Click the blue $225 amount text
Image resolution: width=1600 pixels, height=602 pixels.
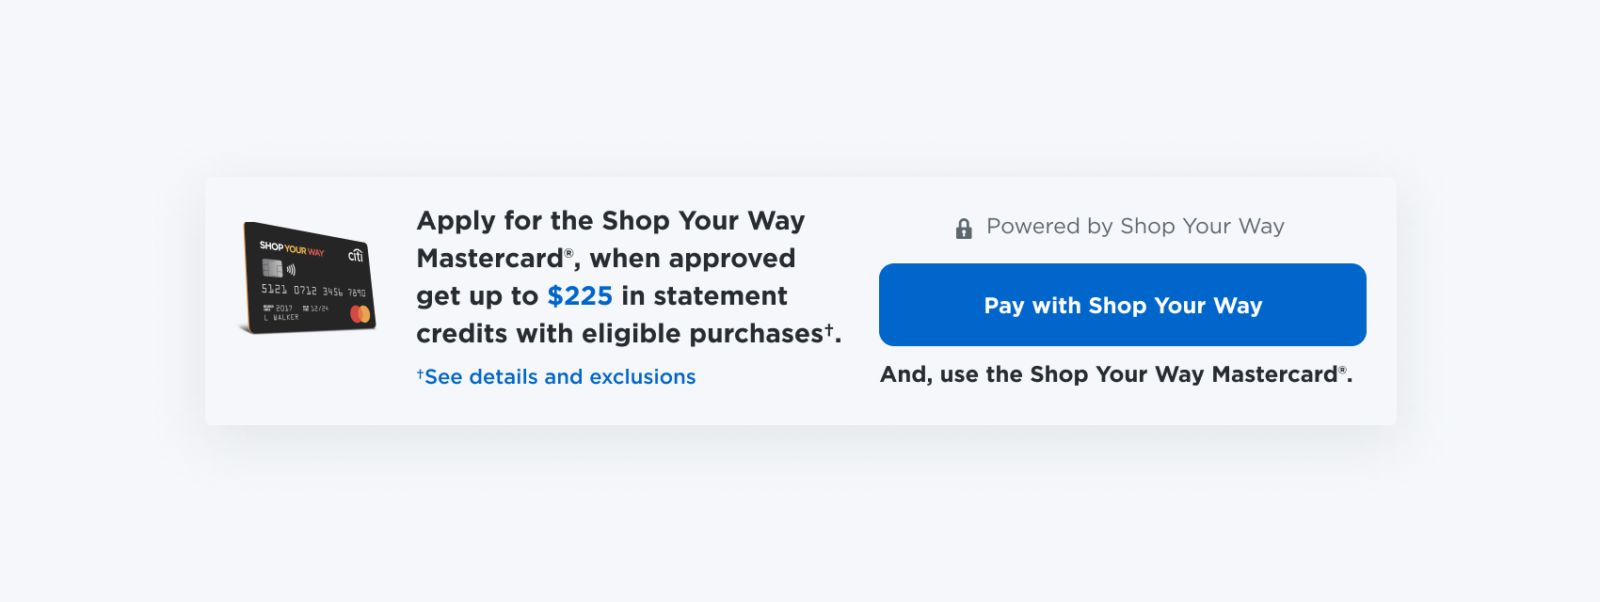580,296
